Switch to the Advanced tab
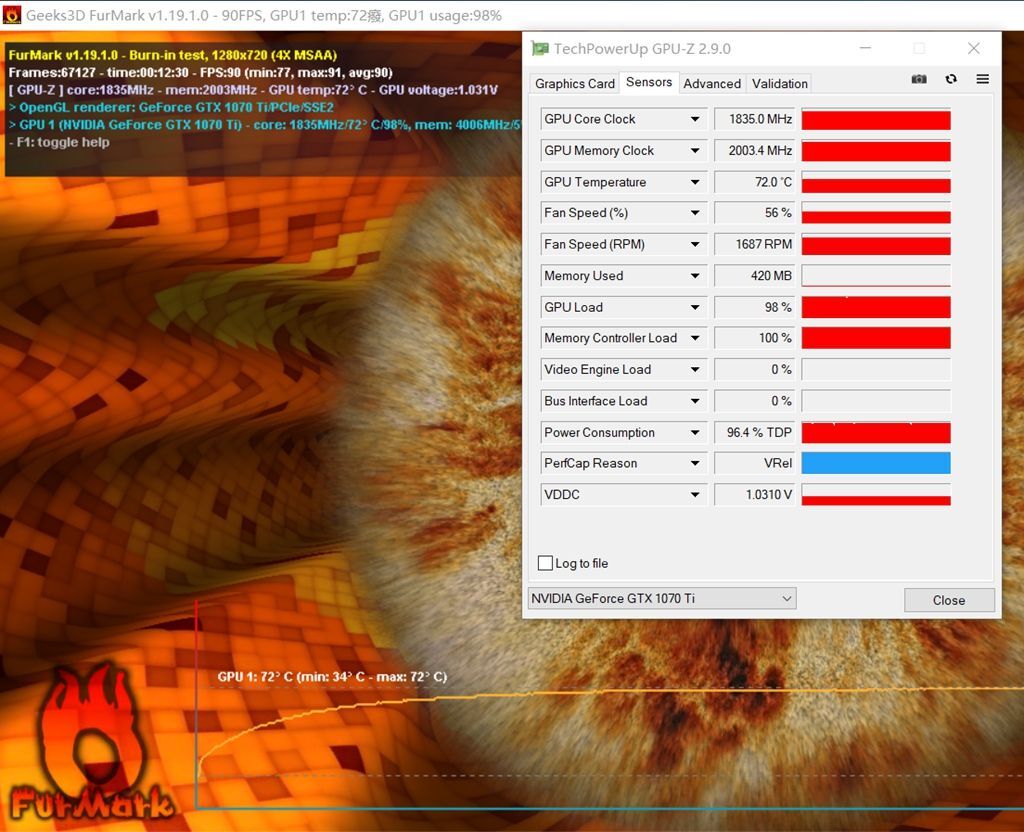This screenshot has height=832, width=1024. [x=712, y=84]
